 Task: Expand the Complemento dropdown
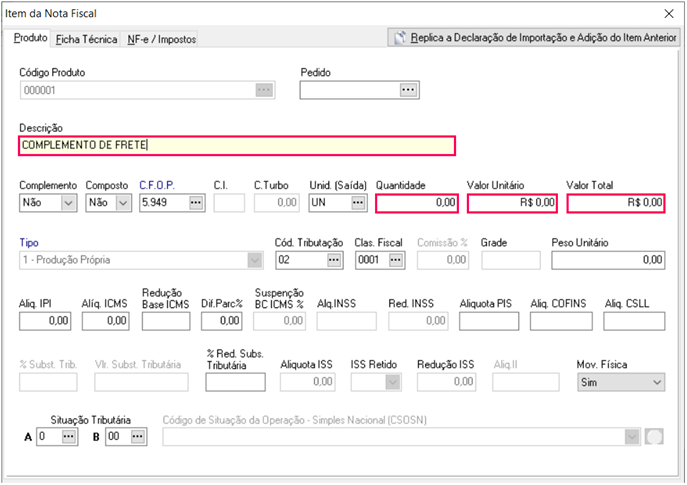tap(68, 203)
